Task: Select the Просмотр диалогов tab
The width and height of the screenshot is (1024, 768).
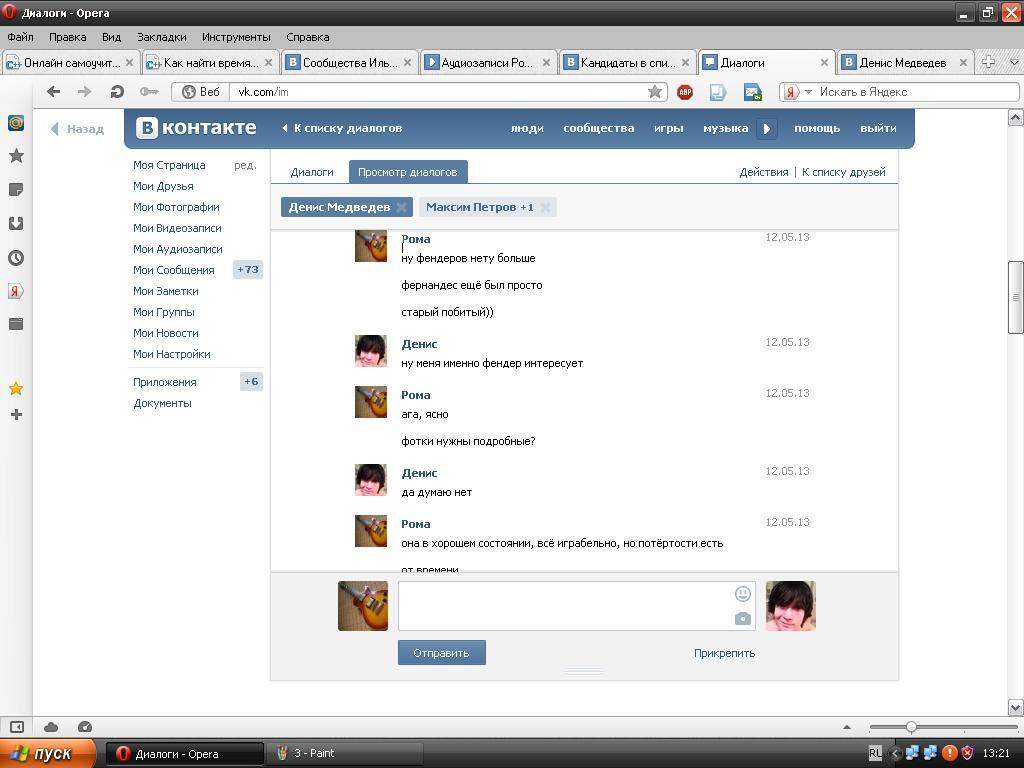Action: click(408, 172)
